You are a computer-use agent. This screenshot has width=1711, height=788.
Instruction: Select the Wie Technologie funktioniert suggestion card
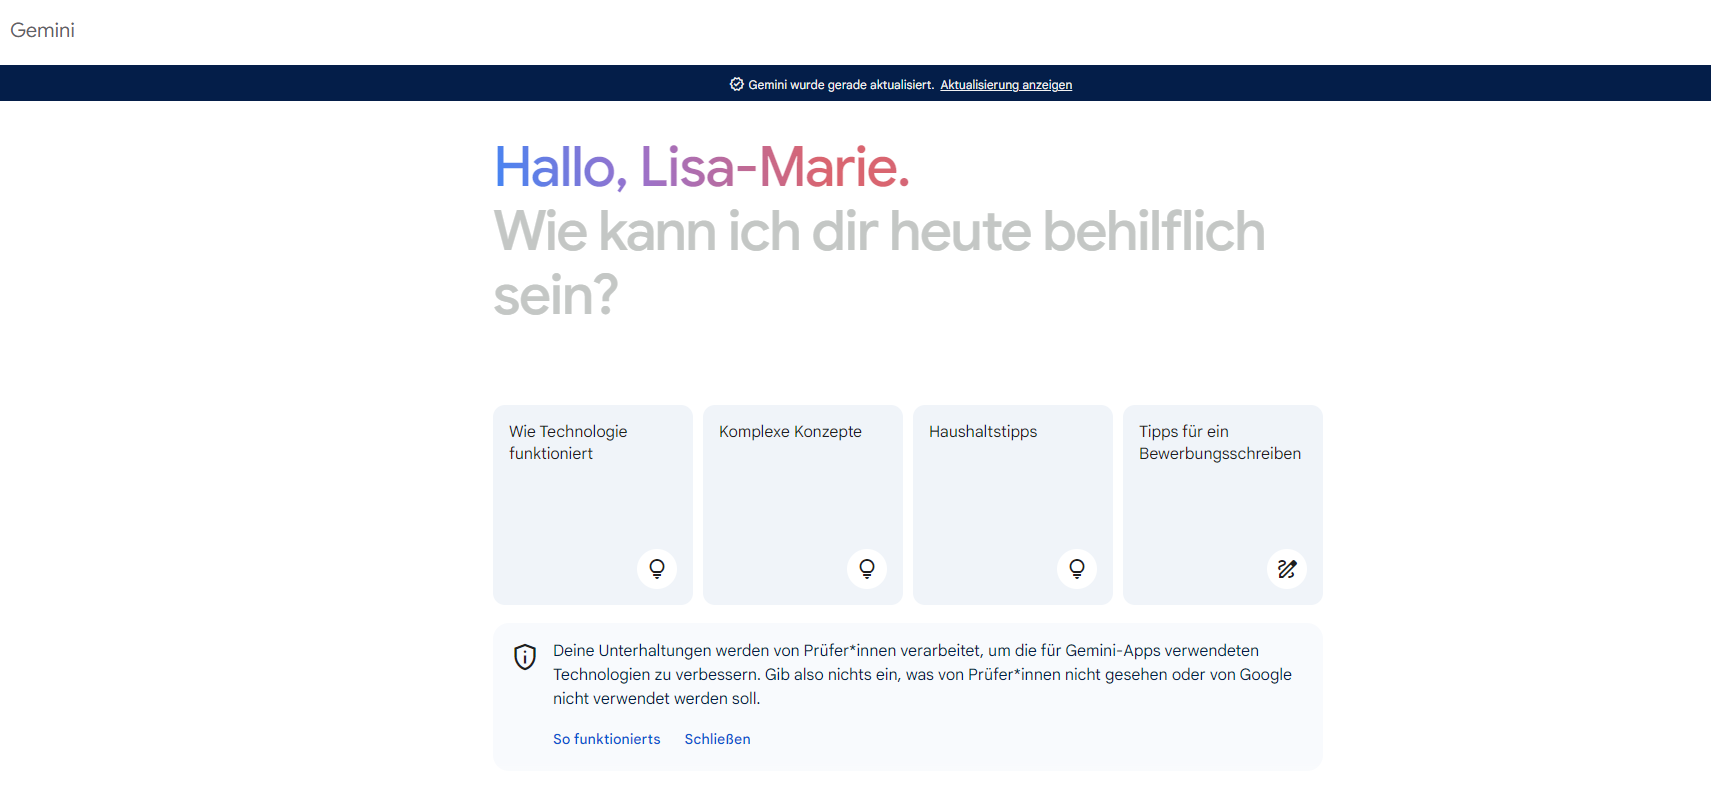[593, 505]
